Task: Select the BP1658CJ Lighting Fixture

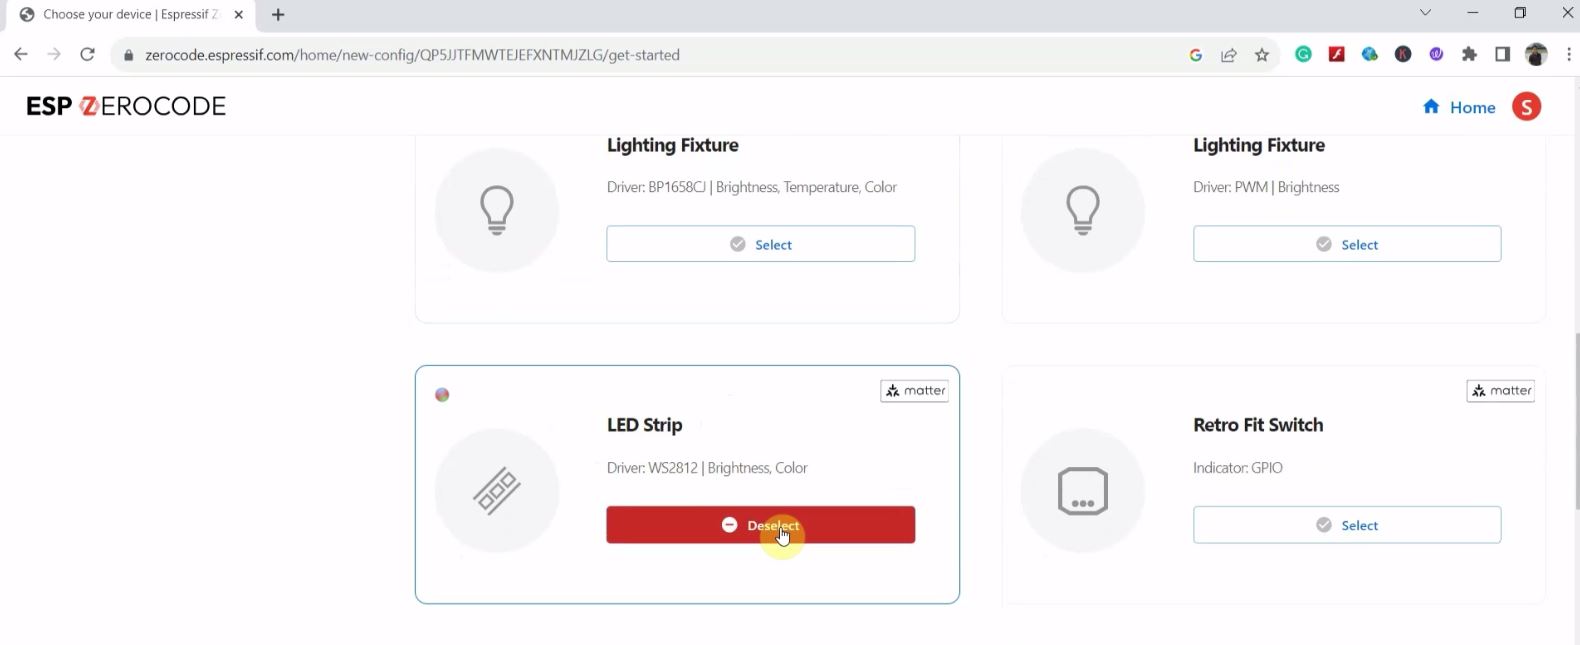Action: [x=760, y=244]
